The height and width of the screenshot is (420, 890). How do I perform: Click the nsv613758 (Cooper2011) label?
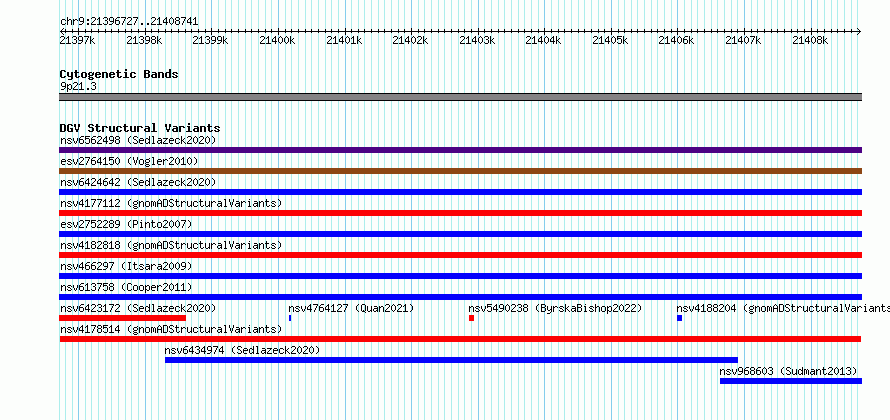click(126, 287)
